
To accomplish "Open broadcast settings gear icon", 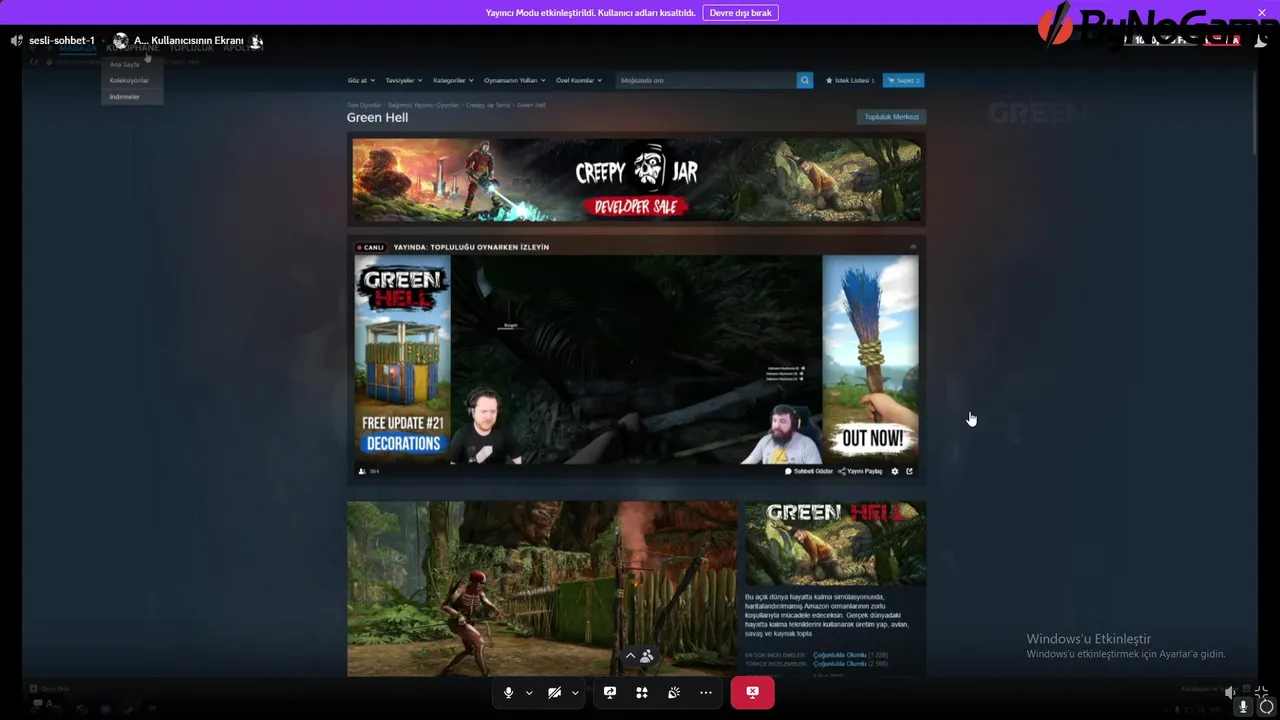I will pos(895,471).
